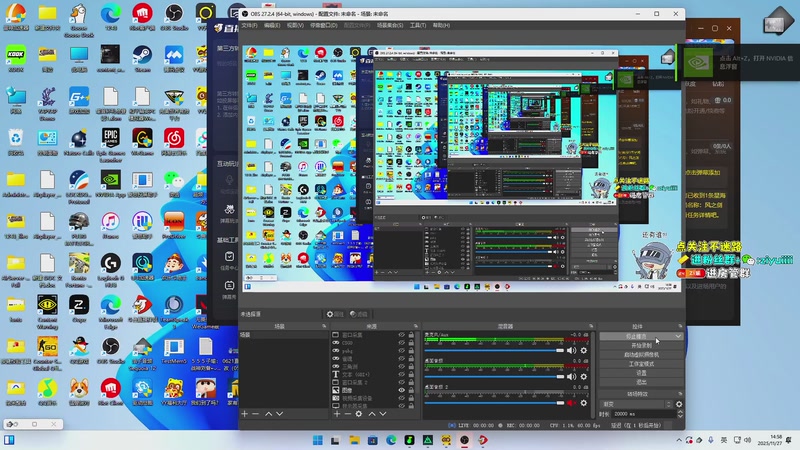800x450 pixels.
Task: Open the 渐变 transition dropdown
Action: pyautogui.click(x=637, y=404)
